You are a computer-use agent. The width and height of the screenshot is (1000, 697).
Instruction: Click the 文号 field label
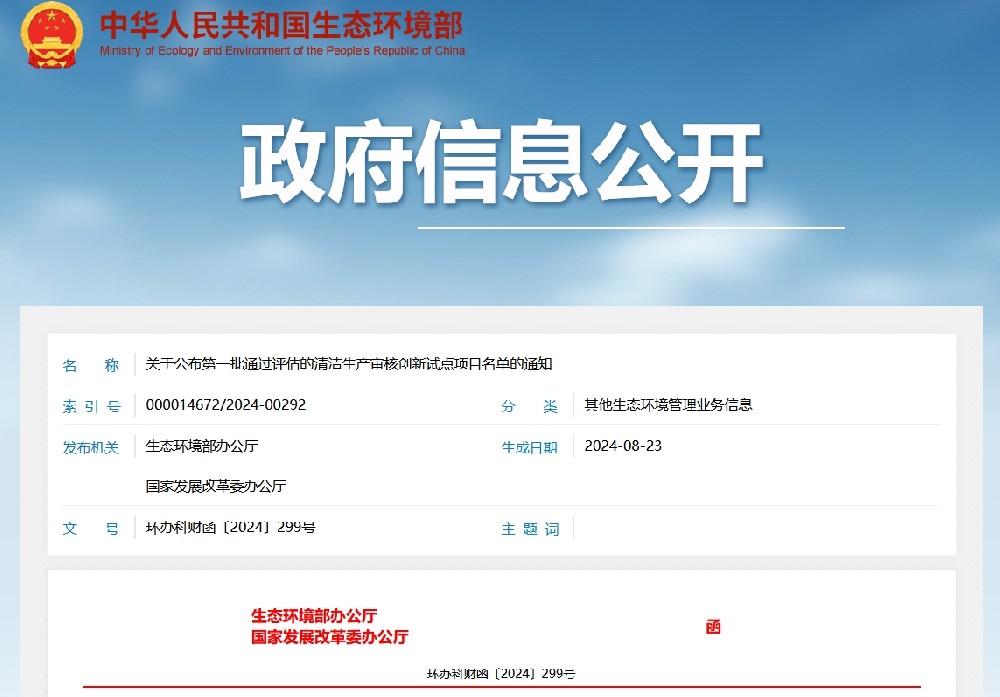point(90,528)
